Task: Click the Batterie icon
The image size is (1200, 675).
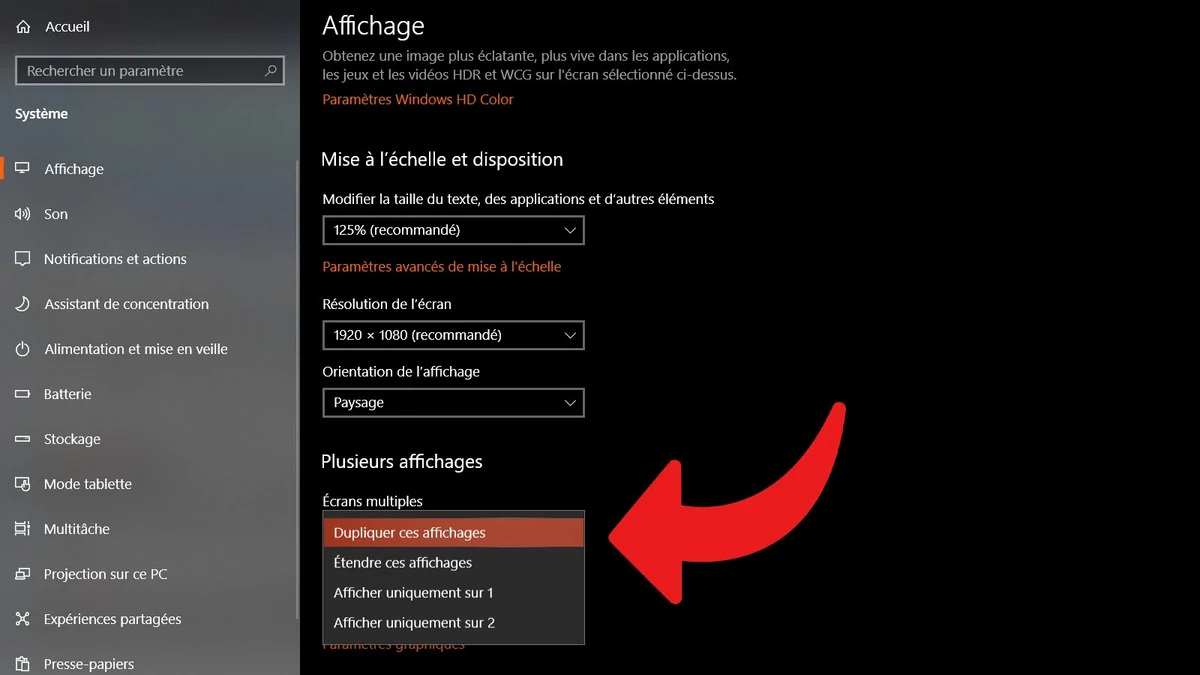Action: pyautogui.click(x=23, y=394)
